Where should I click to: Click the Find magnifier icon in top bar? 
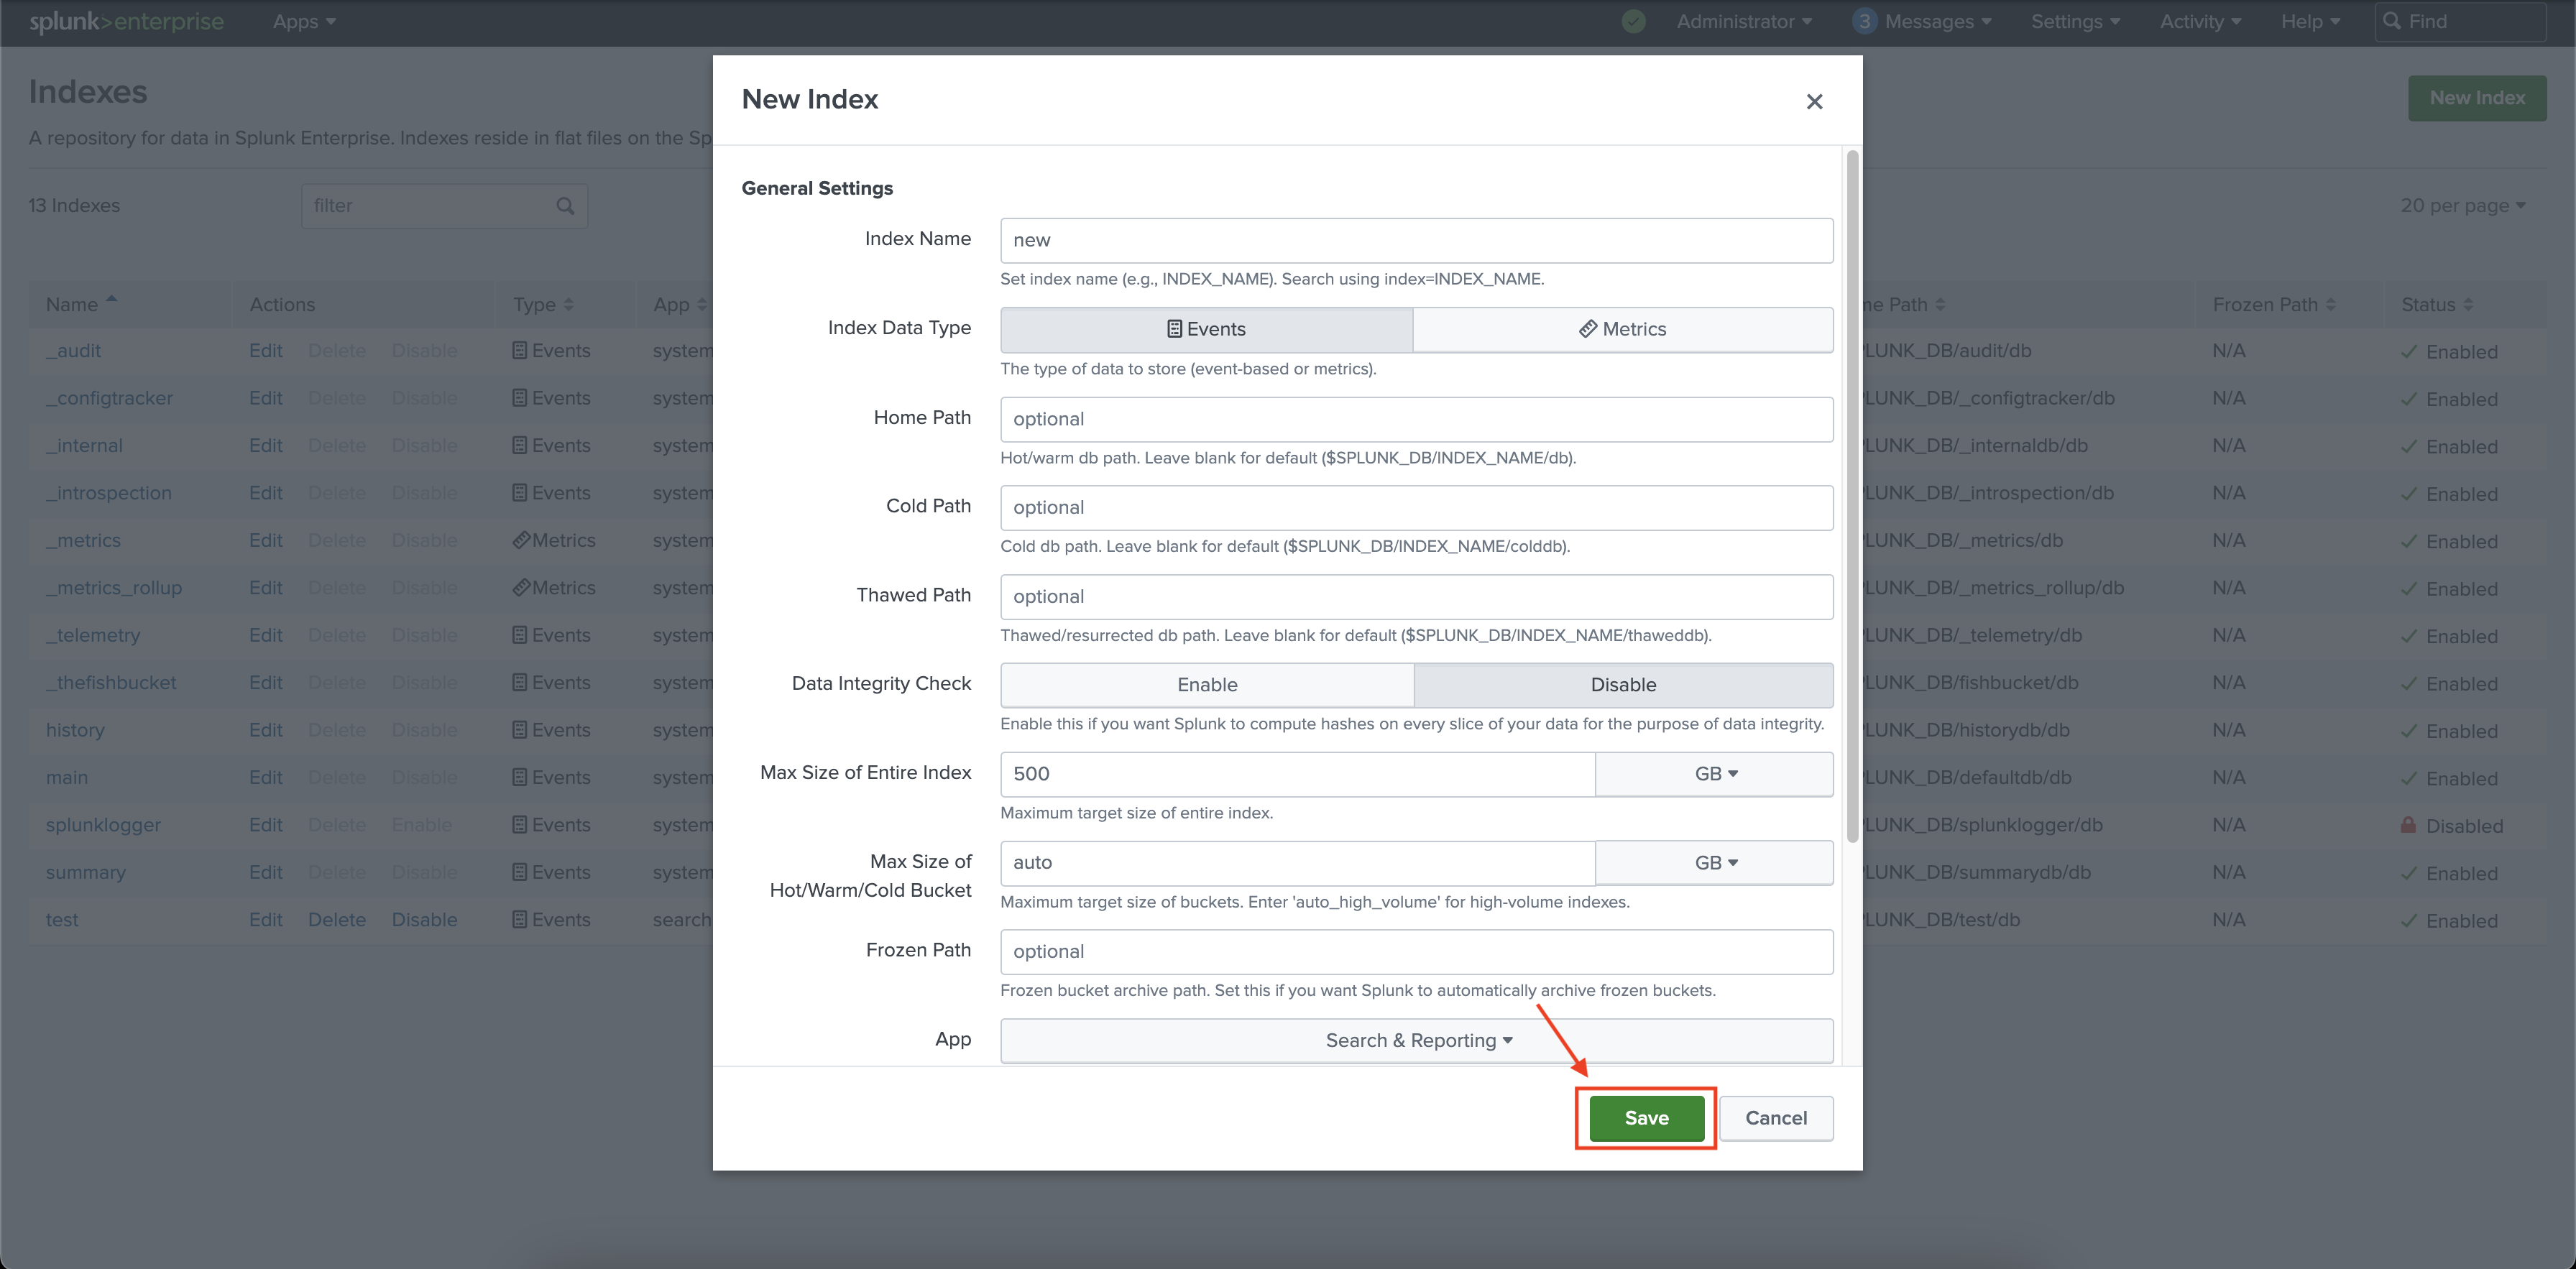(x=2392, y=22)
